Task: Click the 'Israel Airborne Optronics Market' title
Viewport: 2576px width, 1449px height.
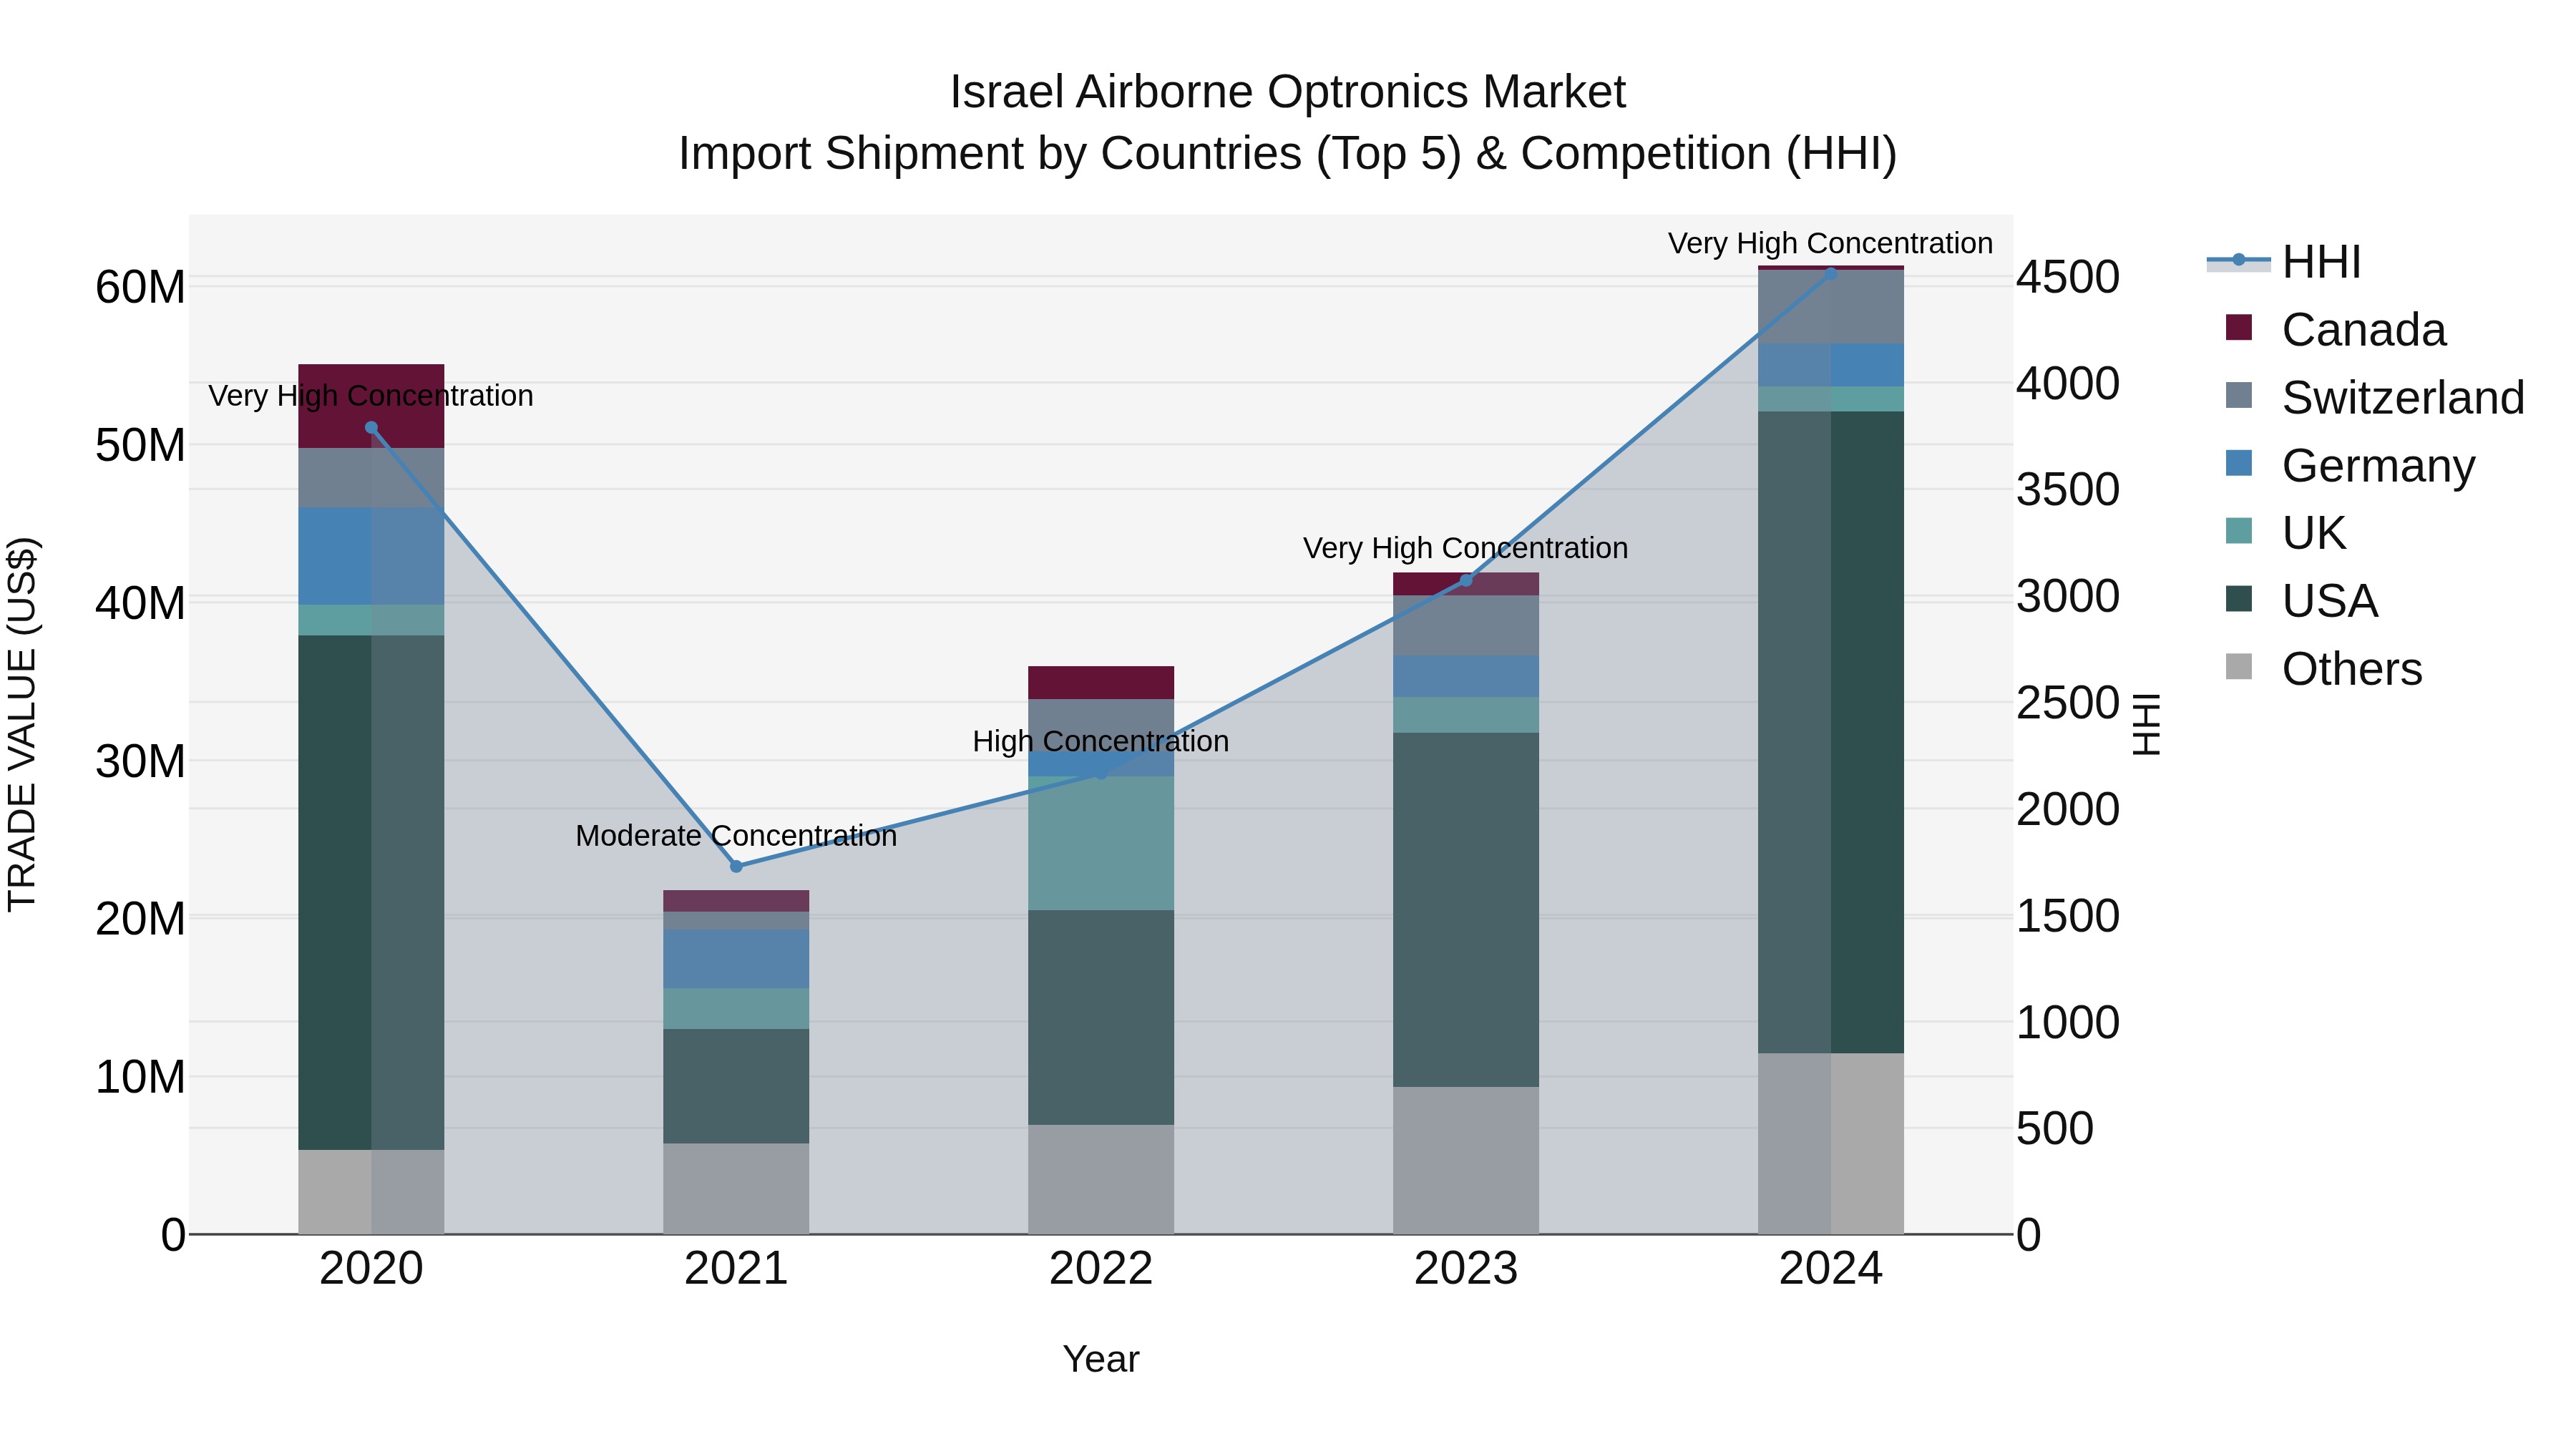Action: coord(1288,92)
